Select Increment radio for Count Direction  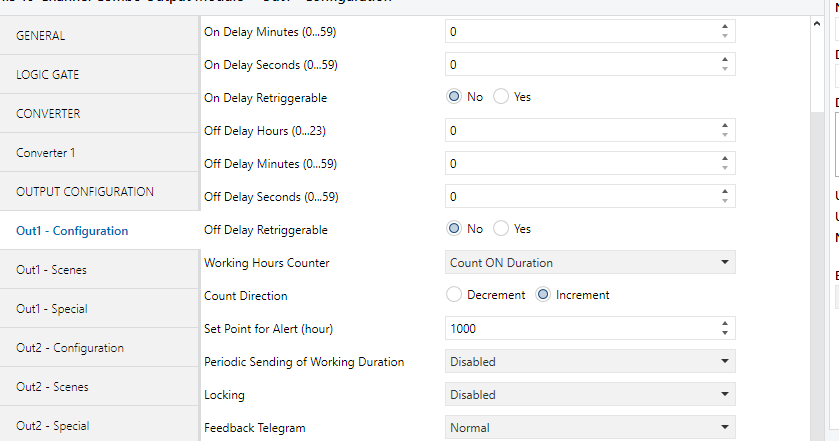click(x=542, y=295)
